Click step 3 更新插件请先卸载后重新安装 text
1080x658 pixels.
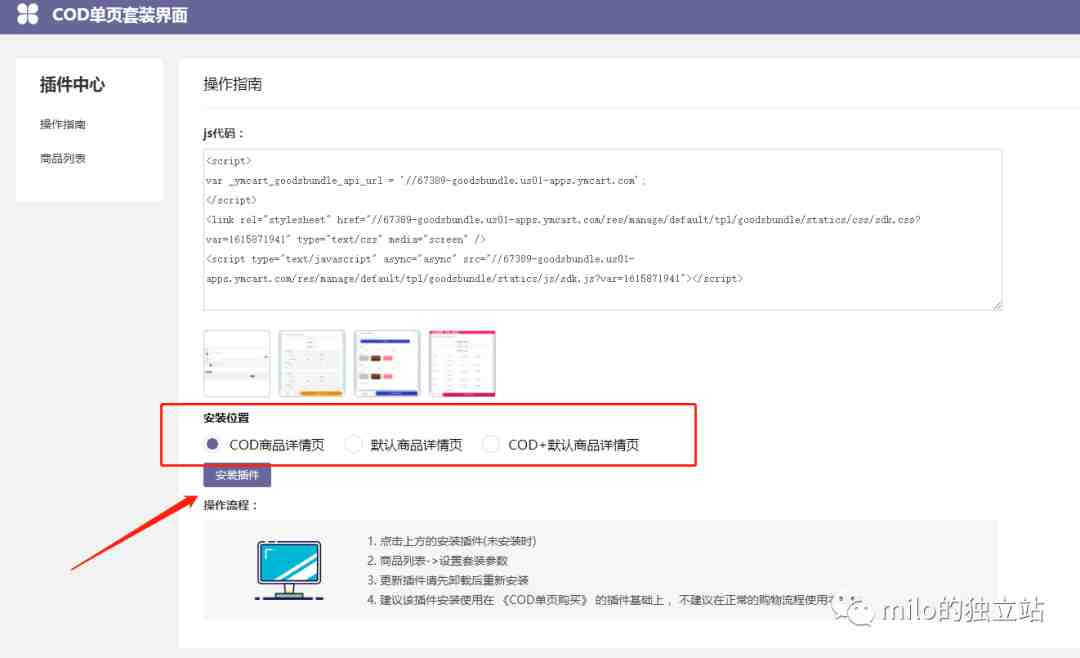pyautogui.click(x=448, y=580)
